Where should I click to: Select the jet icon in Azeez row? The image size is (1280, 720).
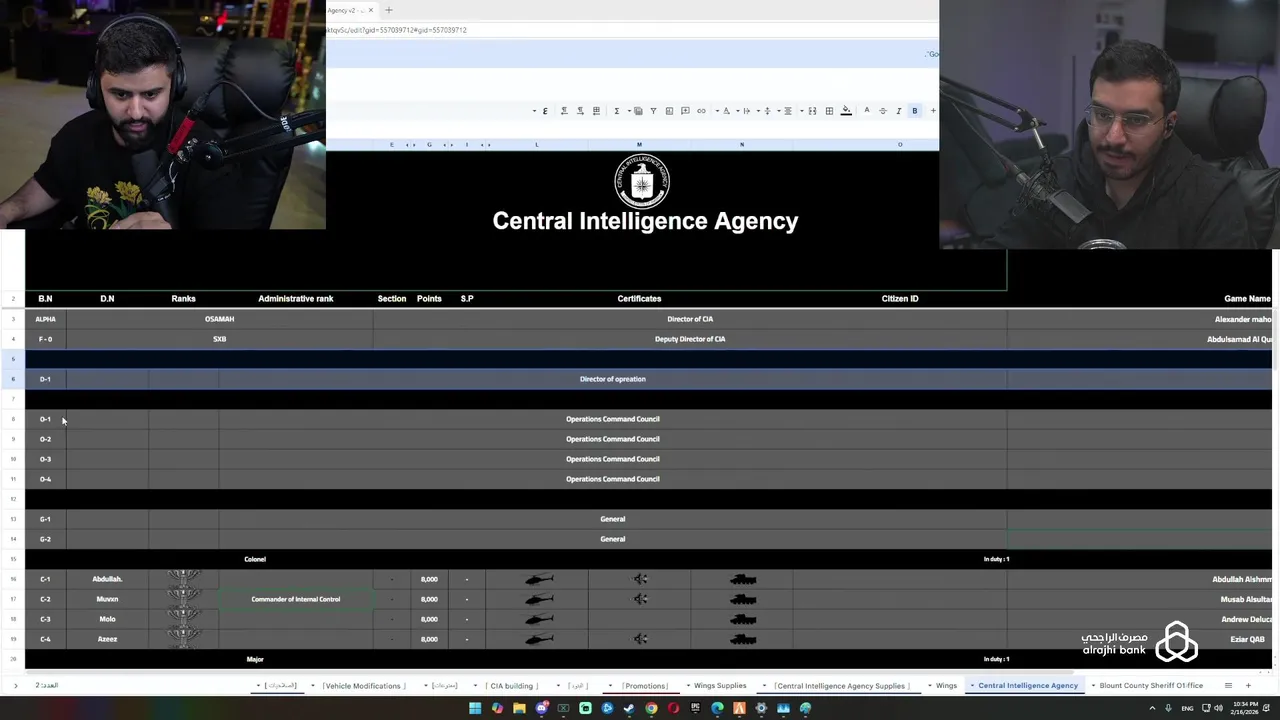click(x=640, y=639)
